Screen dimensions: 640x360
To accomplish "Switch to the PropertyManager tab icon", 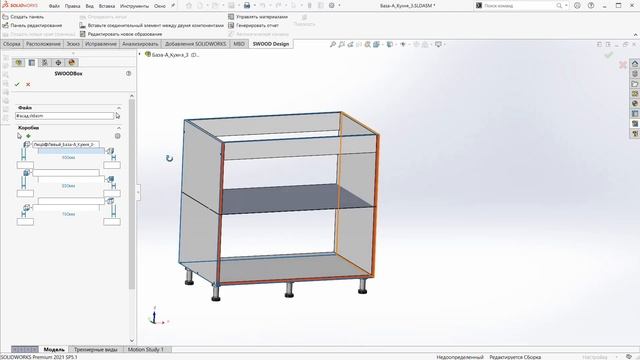I will 31,62.
